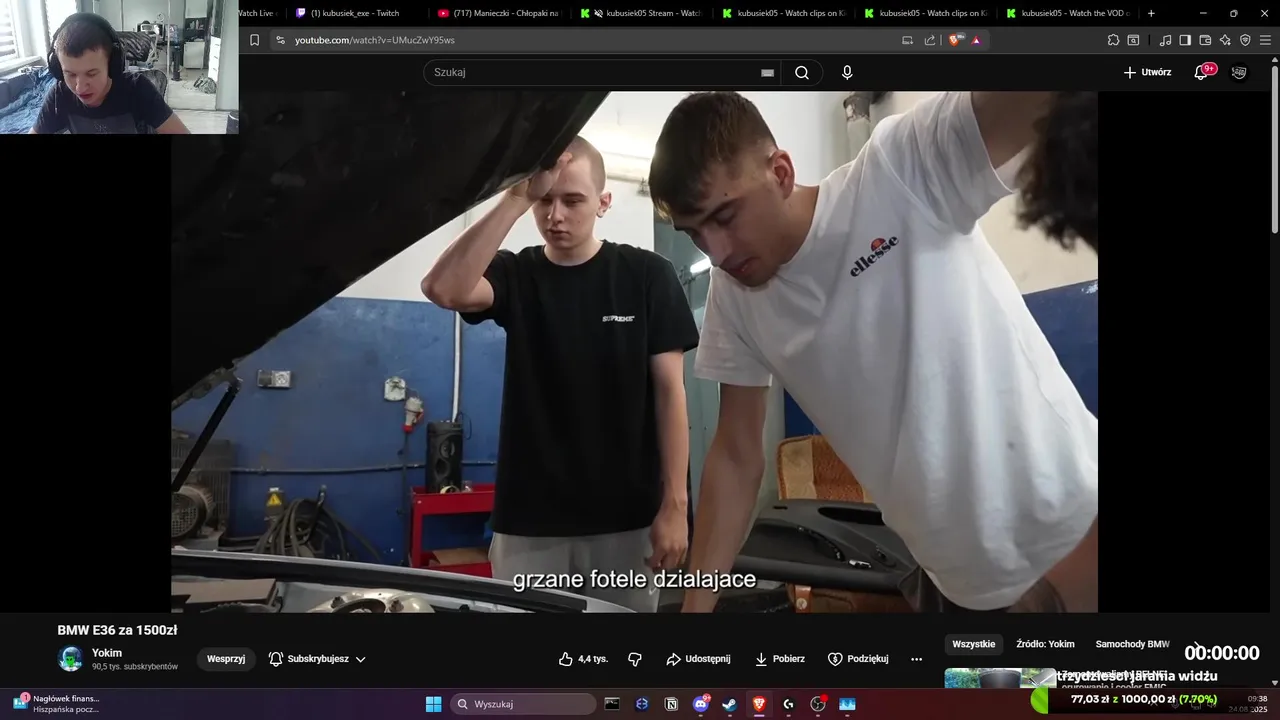Dislike the video with thumbs down
Image resolution: width=1280 pixels, height=720 pixels.
coord(634,659)
